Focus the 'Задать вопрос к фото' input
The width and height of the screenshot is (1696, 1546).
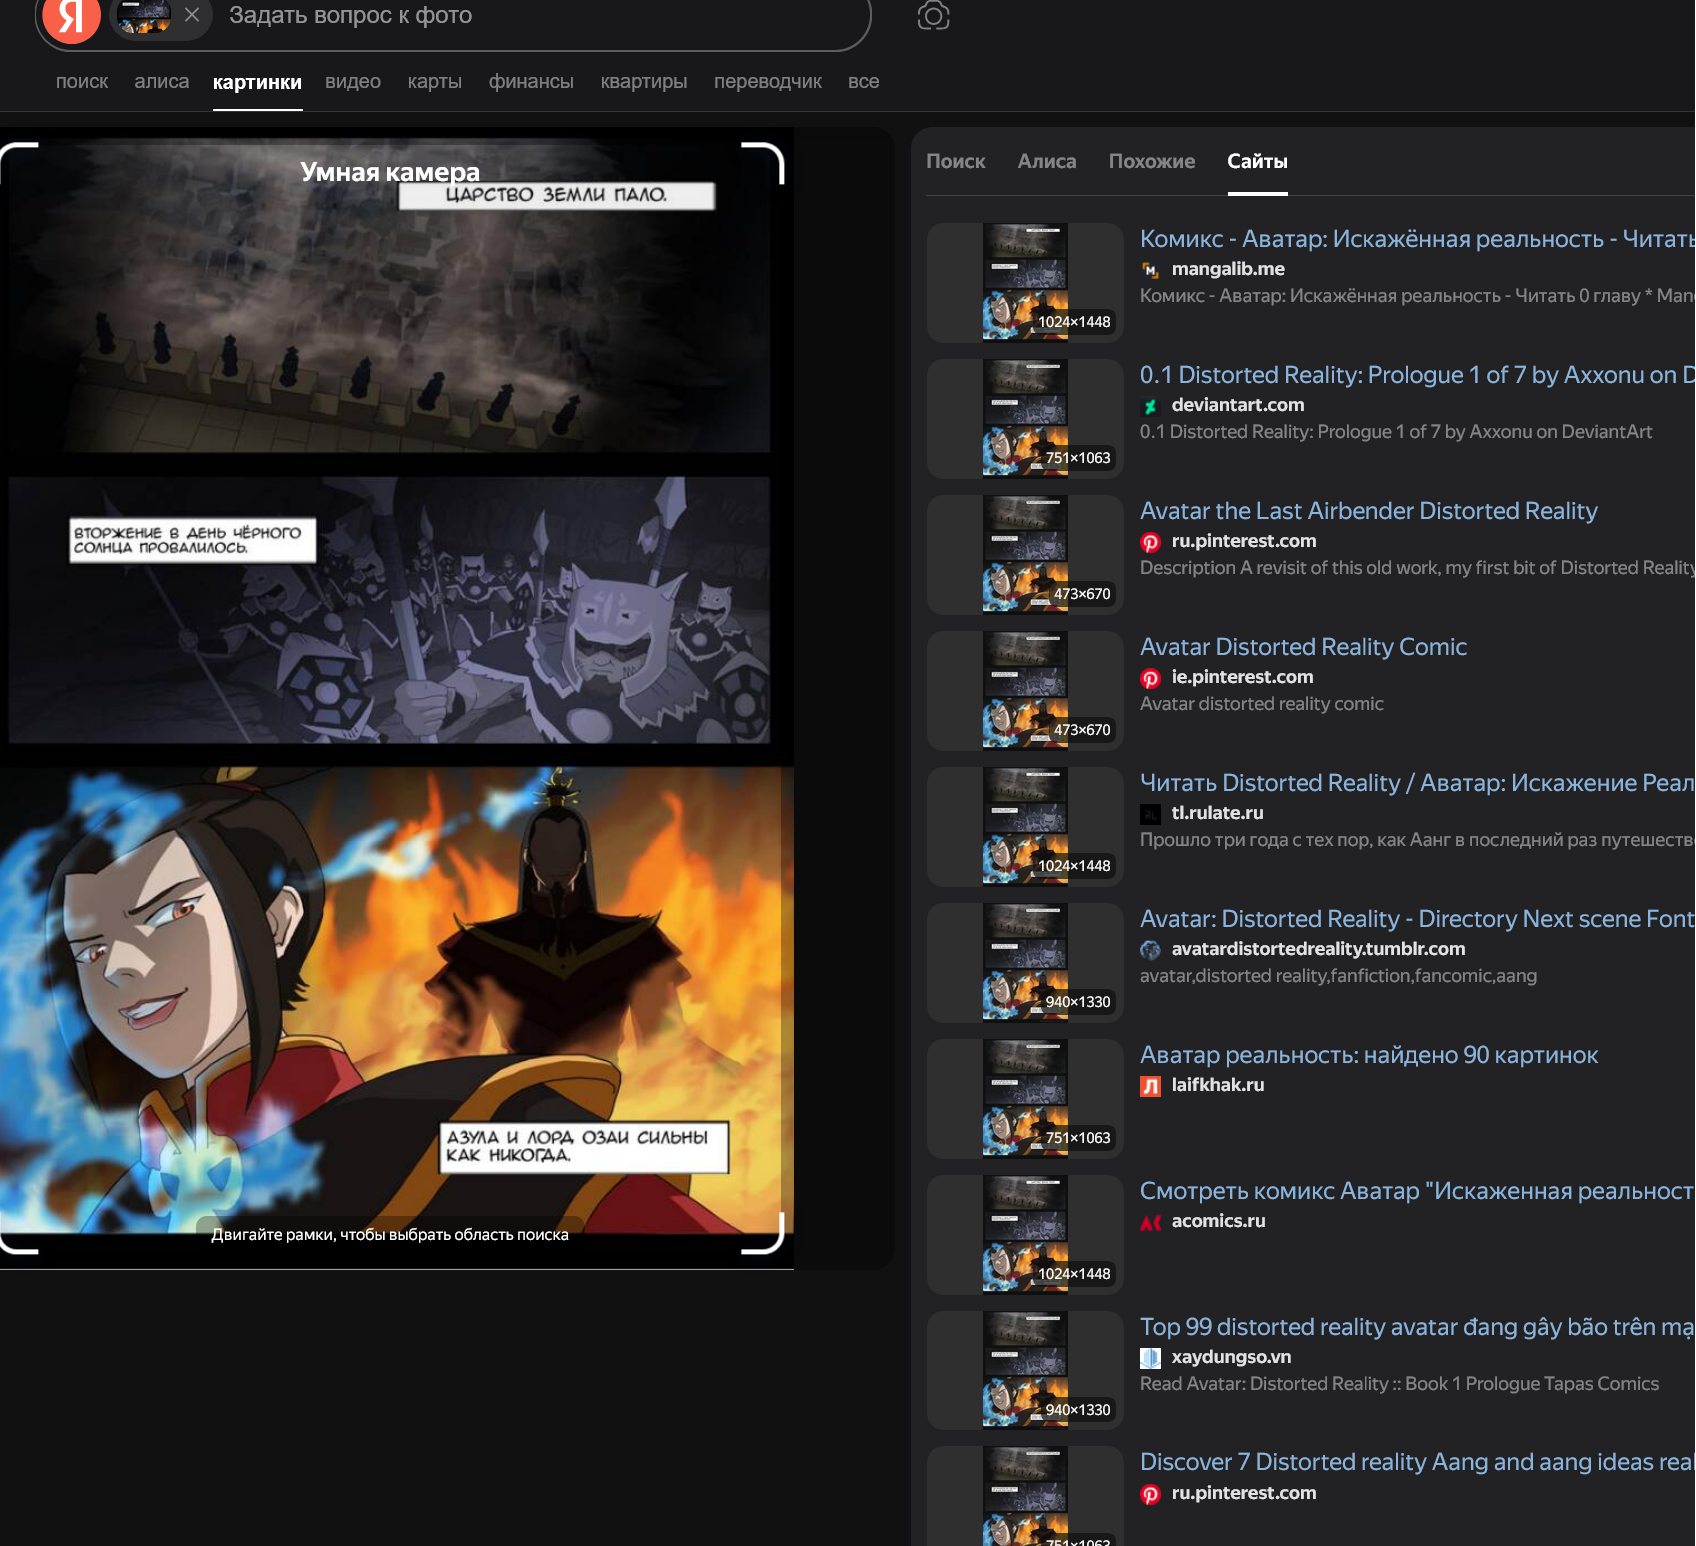[x=540, y=15]
